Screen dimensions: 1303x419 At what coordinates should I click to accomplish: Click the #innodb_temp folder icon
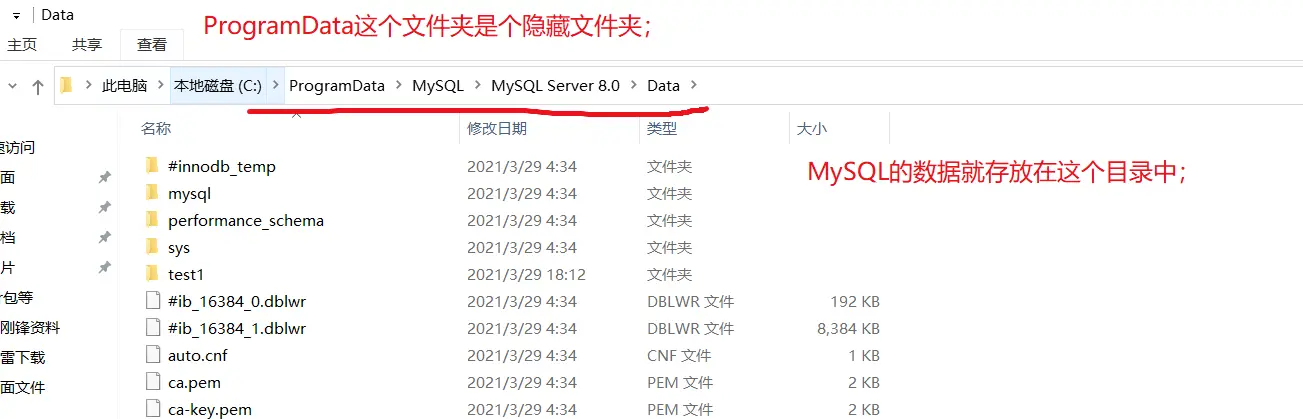coord(152,166)
